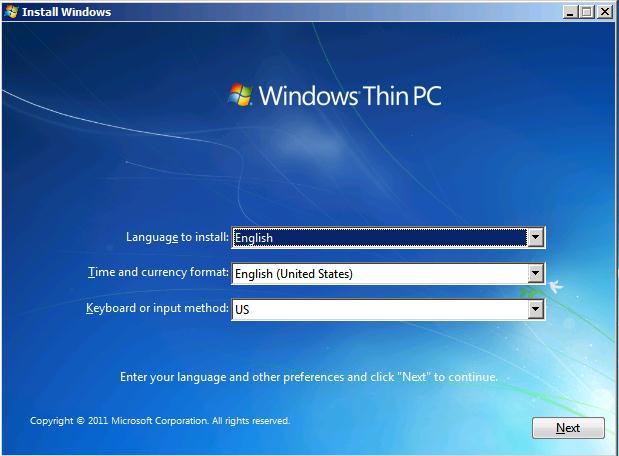Image resolution: width=619 pixels, height=456 pixels.
Task: Click the 'Keyboard or input method' label
Action: tap(157, 308)
